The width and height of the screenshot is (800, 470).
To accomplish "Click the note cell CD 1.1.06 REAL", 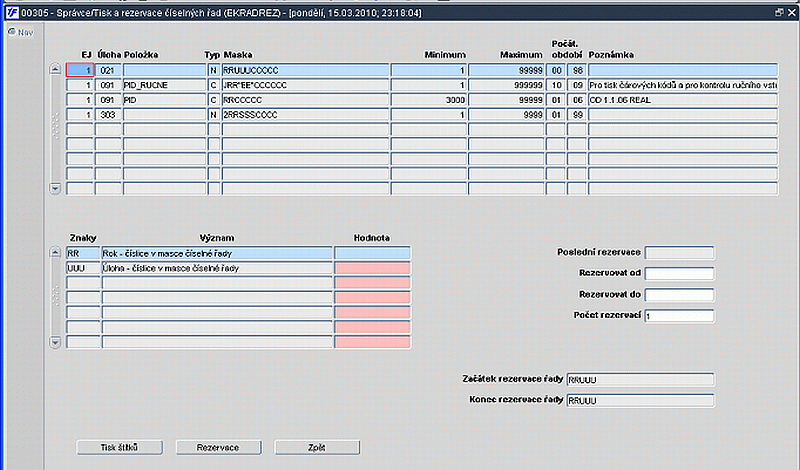I will click(x=683, y=100).
